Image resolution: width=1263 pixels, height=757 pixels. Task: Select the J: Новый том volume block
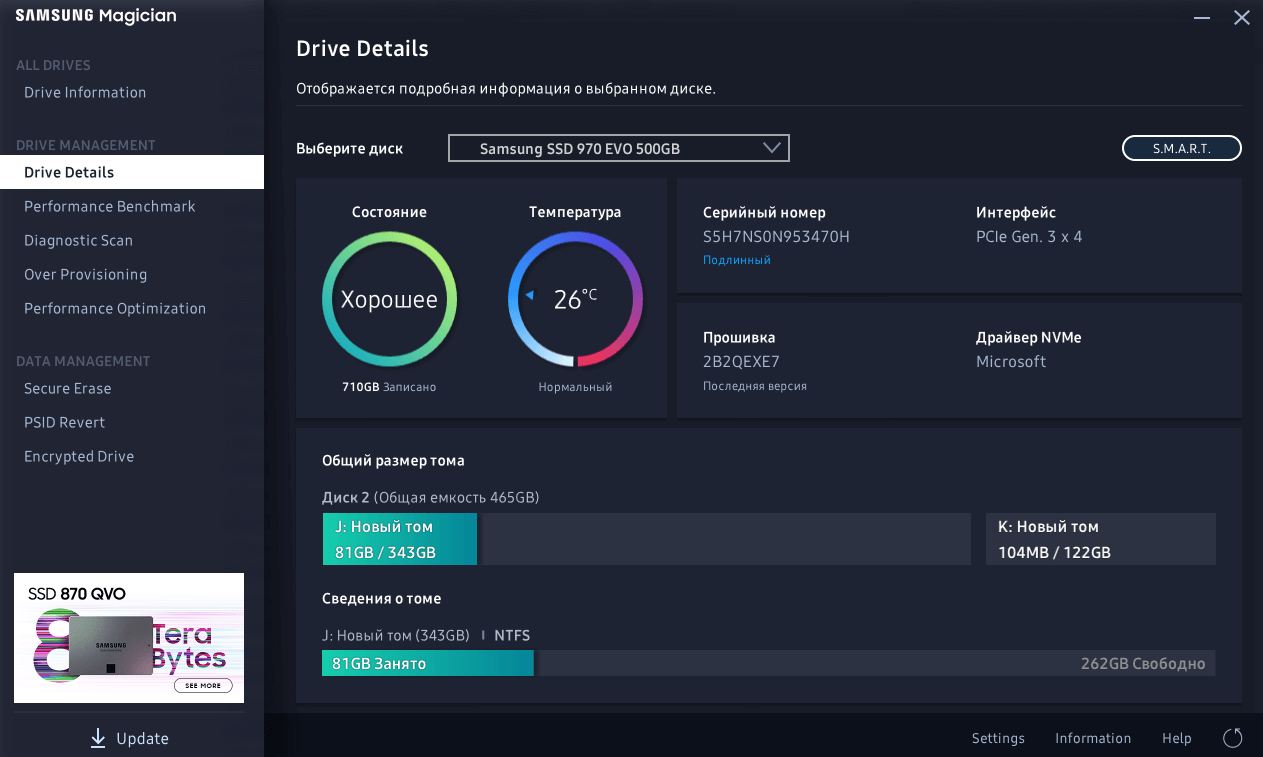click(x=399, y=539)
